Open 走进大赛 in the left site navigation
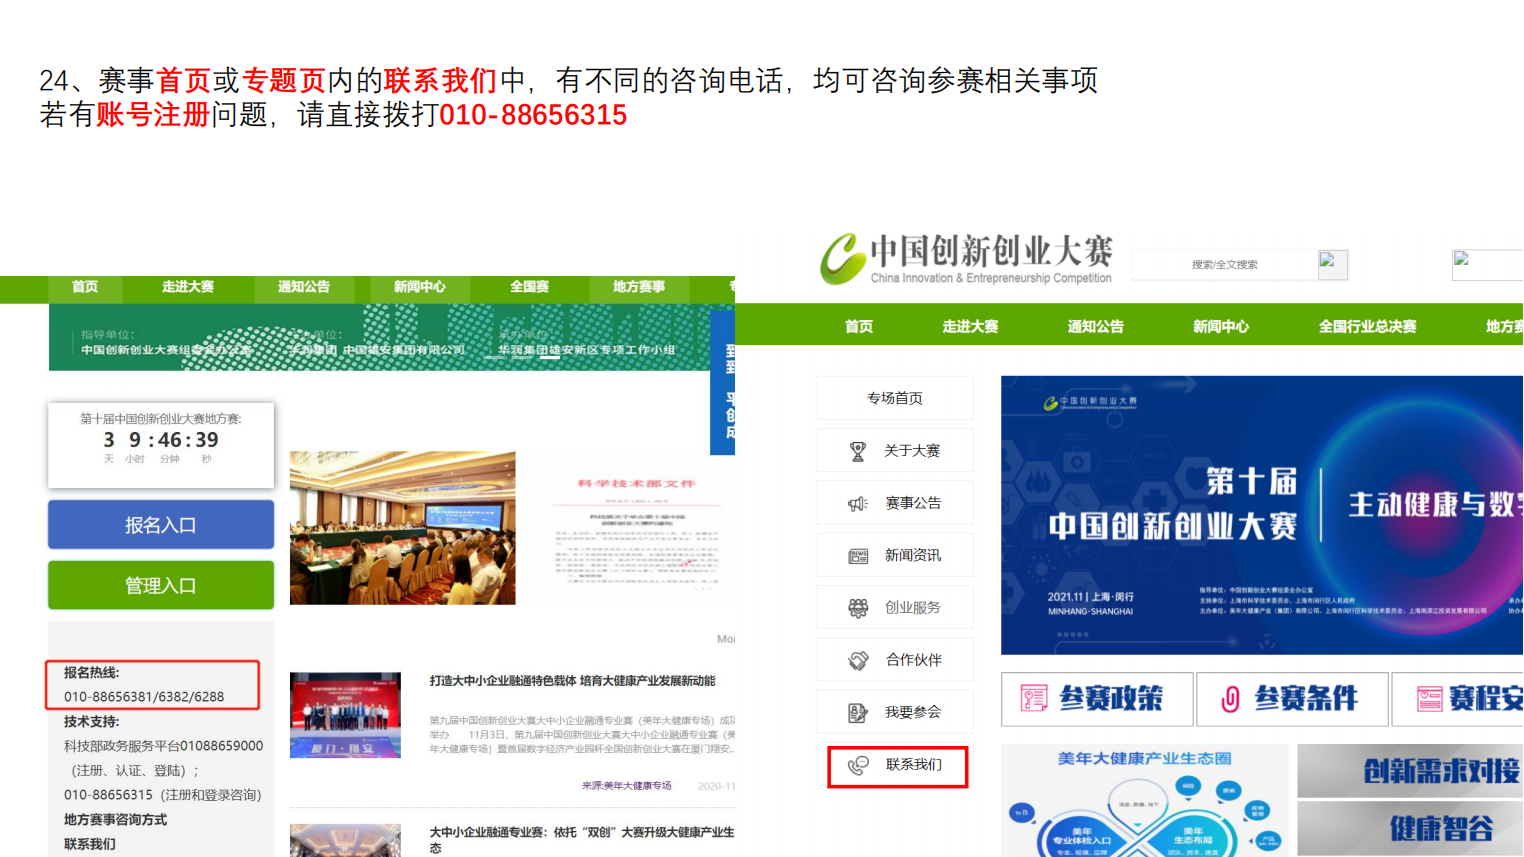The width and height of the screenshot is (1524, 857). tap(188, 287)
